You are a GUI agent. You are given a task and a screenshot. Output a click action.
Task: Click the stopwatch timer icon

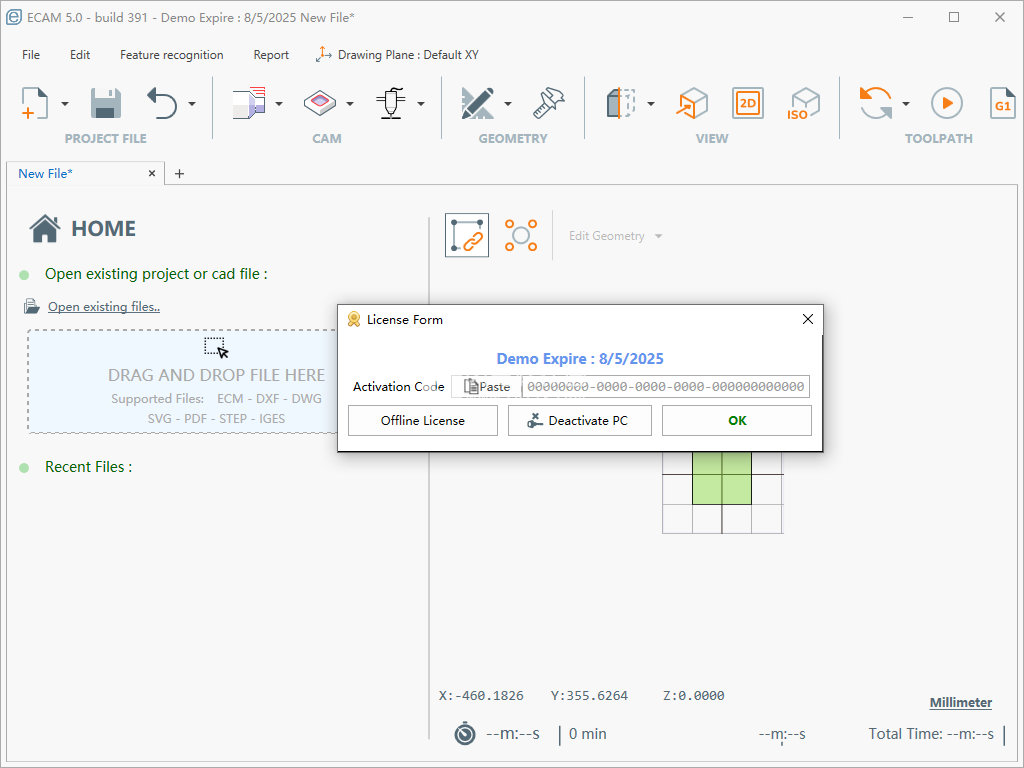[x=465, y=733]
